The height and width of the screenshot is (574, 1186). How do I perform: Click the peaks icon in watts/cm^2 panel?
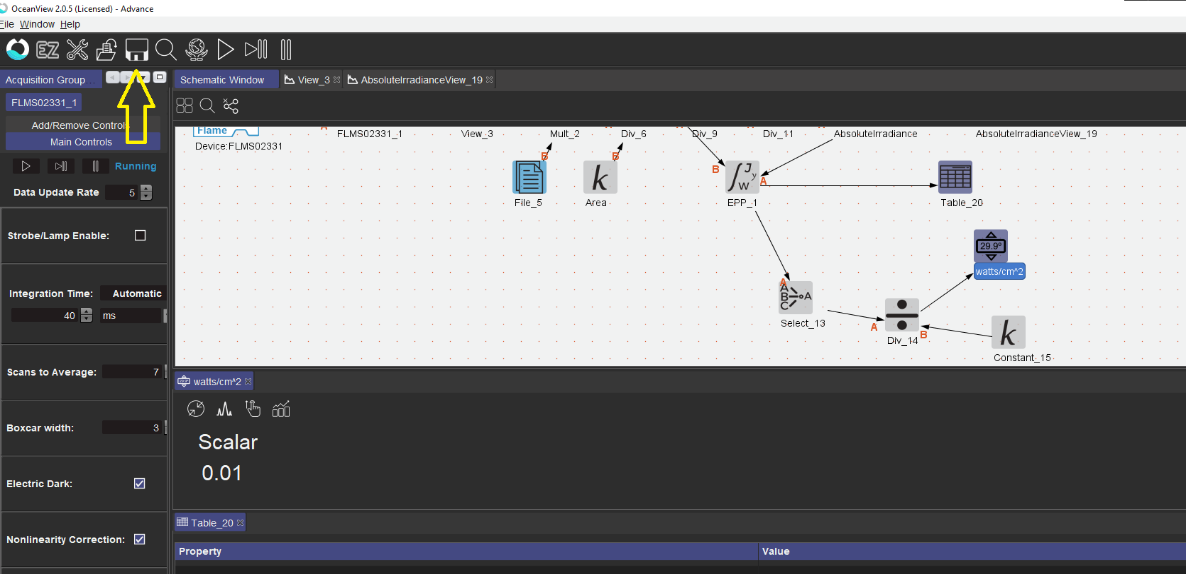coord(225,408)
